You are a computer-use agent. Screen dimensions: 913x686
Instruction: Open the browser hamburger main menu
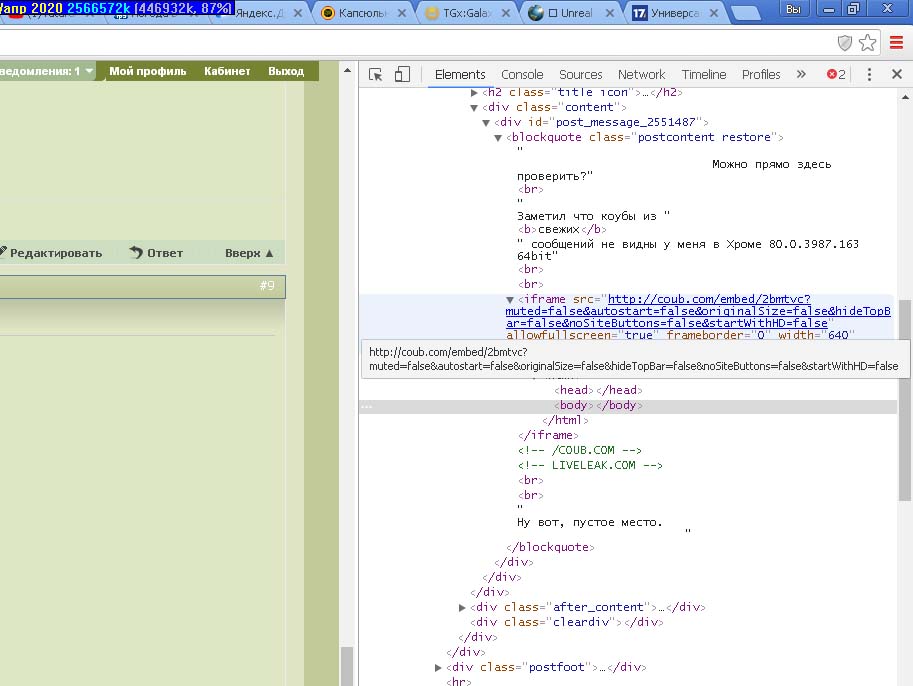coord(896,42)
